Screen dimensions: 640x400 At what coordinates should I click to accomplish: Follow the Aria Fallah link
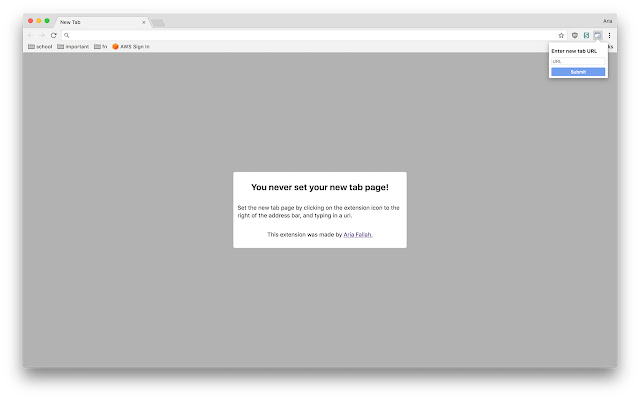358,235
